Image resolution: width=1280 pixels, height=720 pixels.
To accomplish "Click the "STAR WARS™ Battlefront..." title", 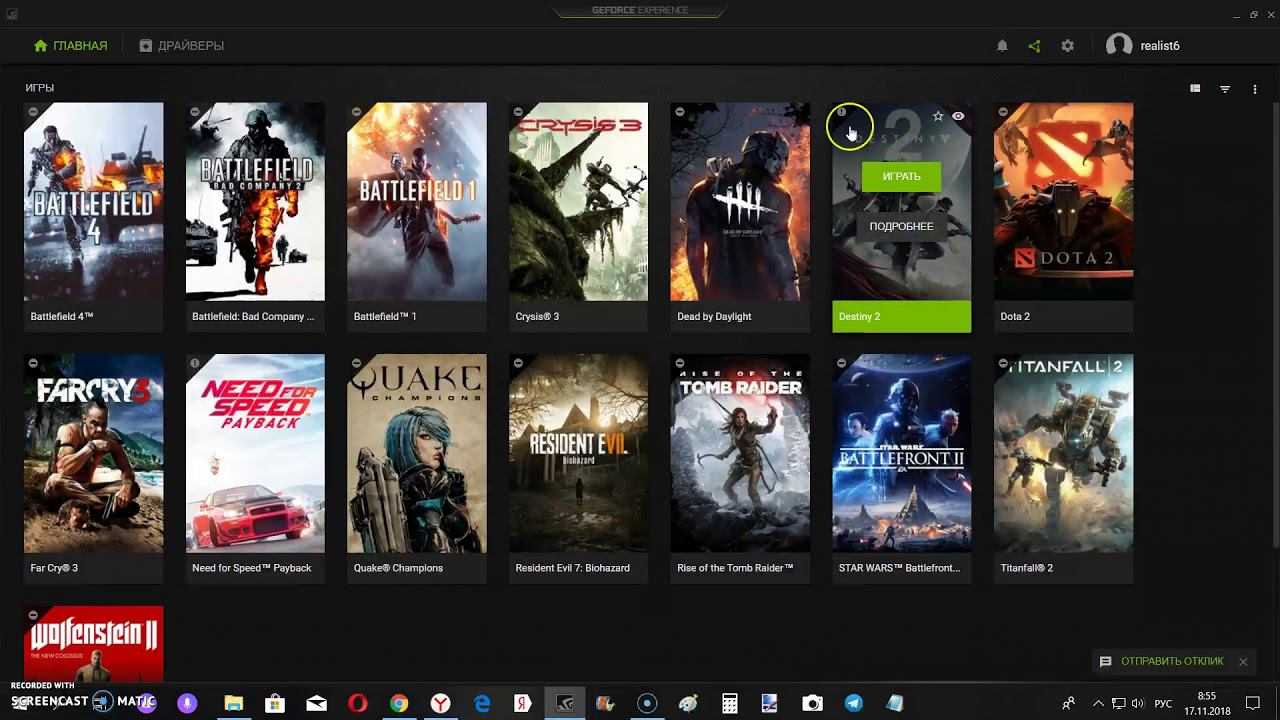I will tap(899, 568).
